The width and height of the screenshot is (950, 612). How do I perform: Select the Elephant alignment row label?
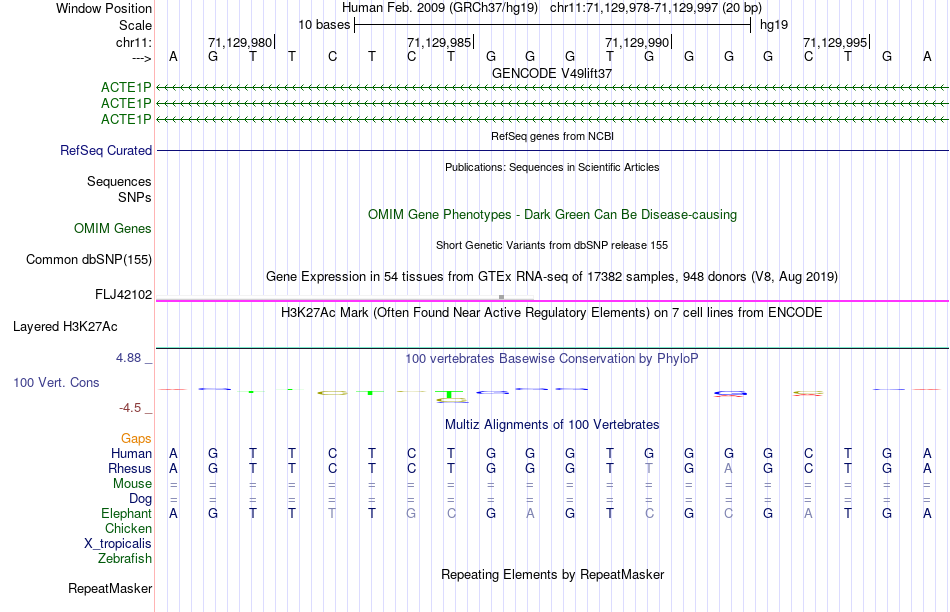pos(126,513)
